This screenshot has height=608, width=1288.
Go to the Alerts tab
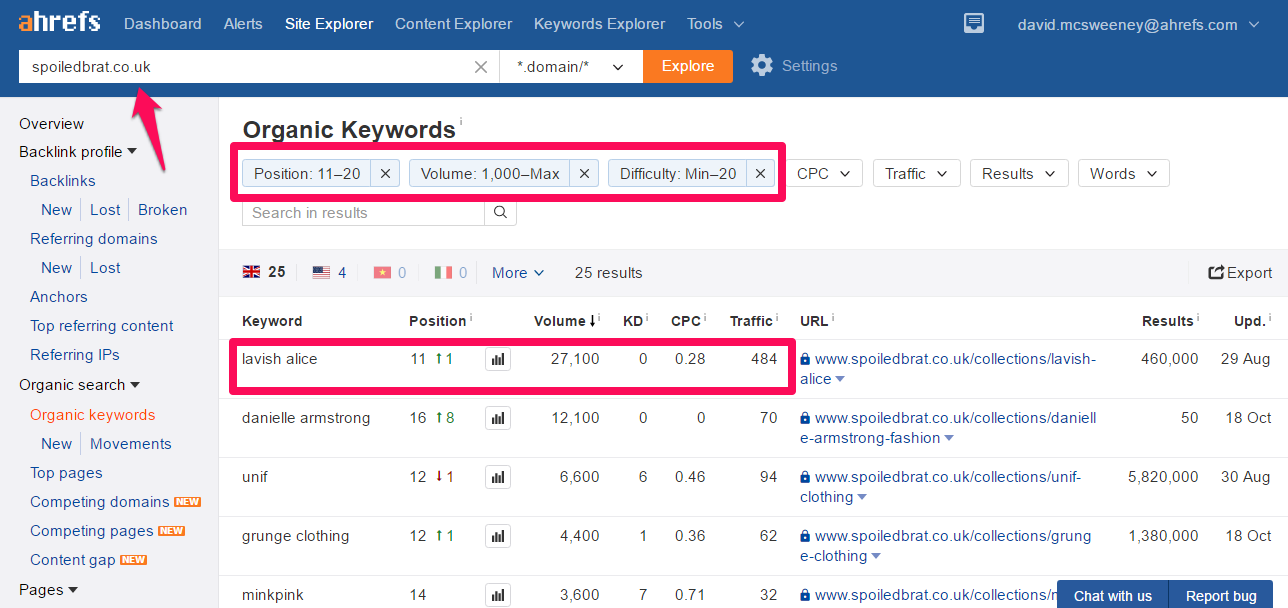tap(243, 24)
